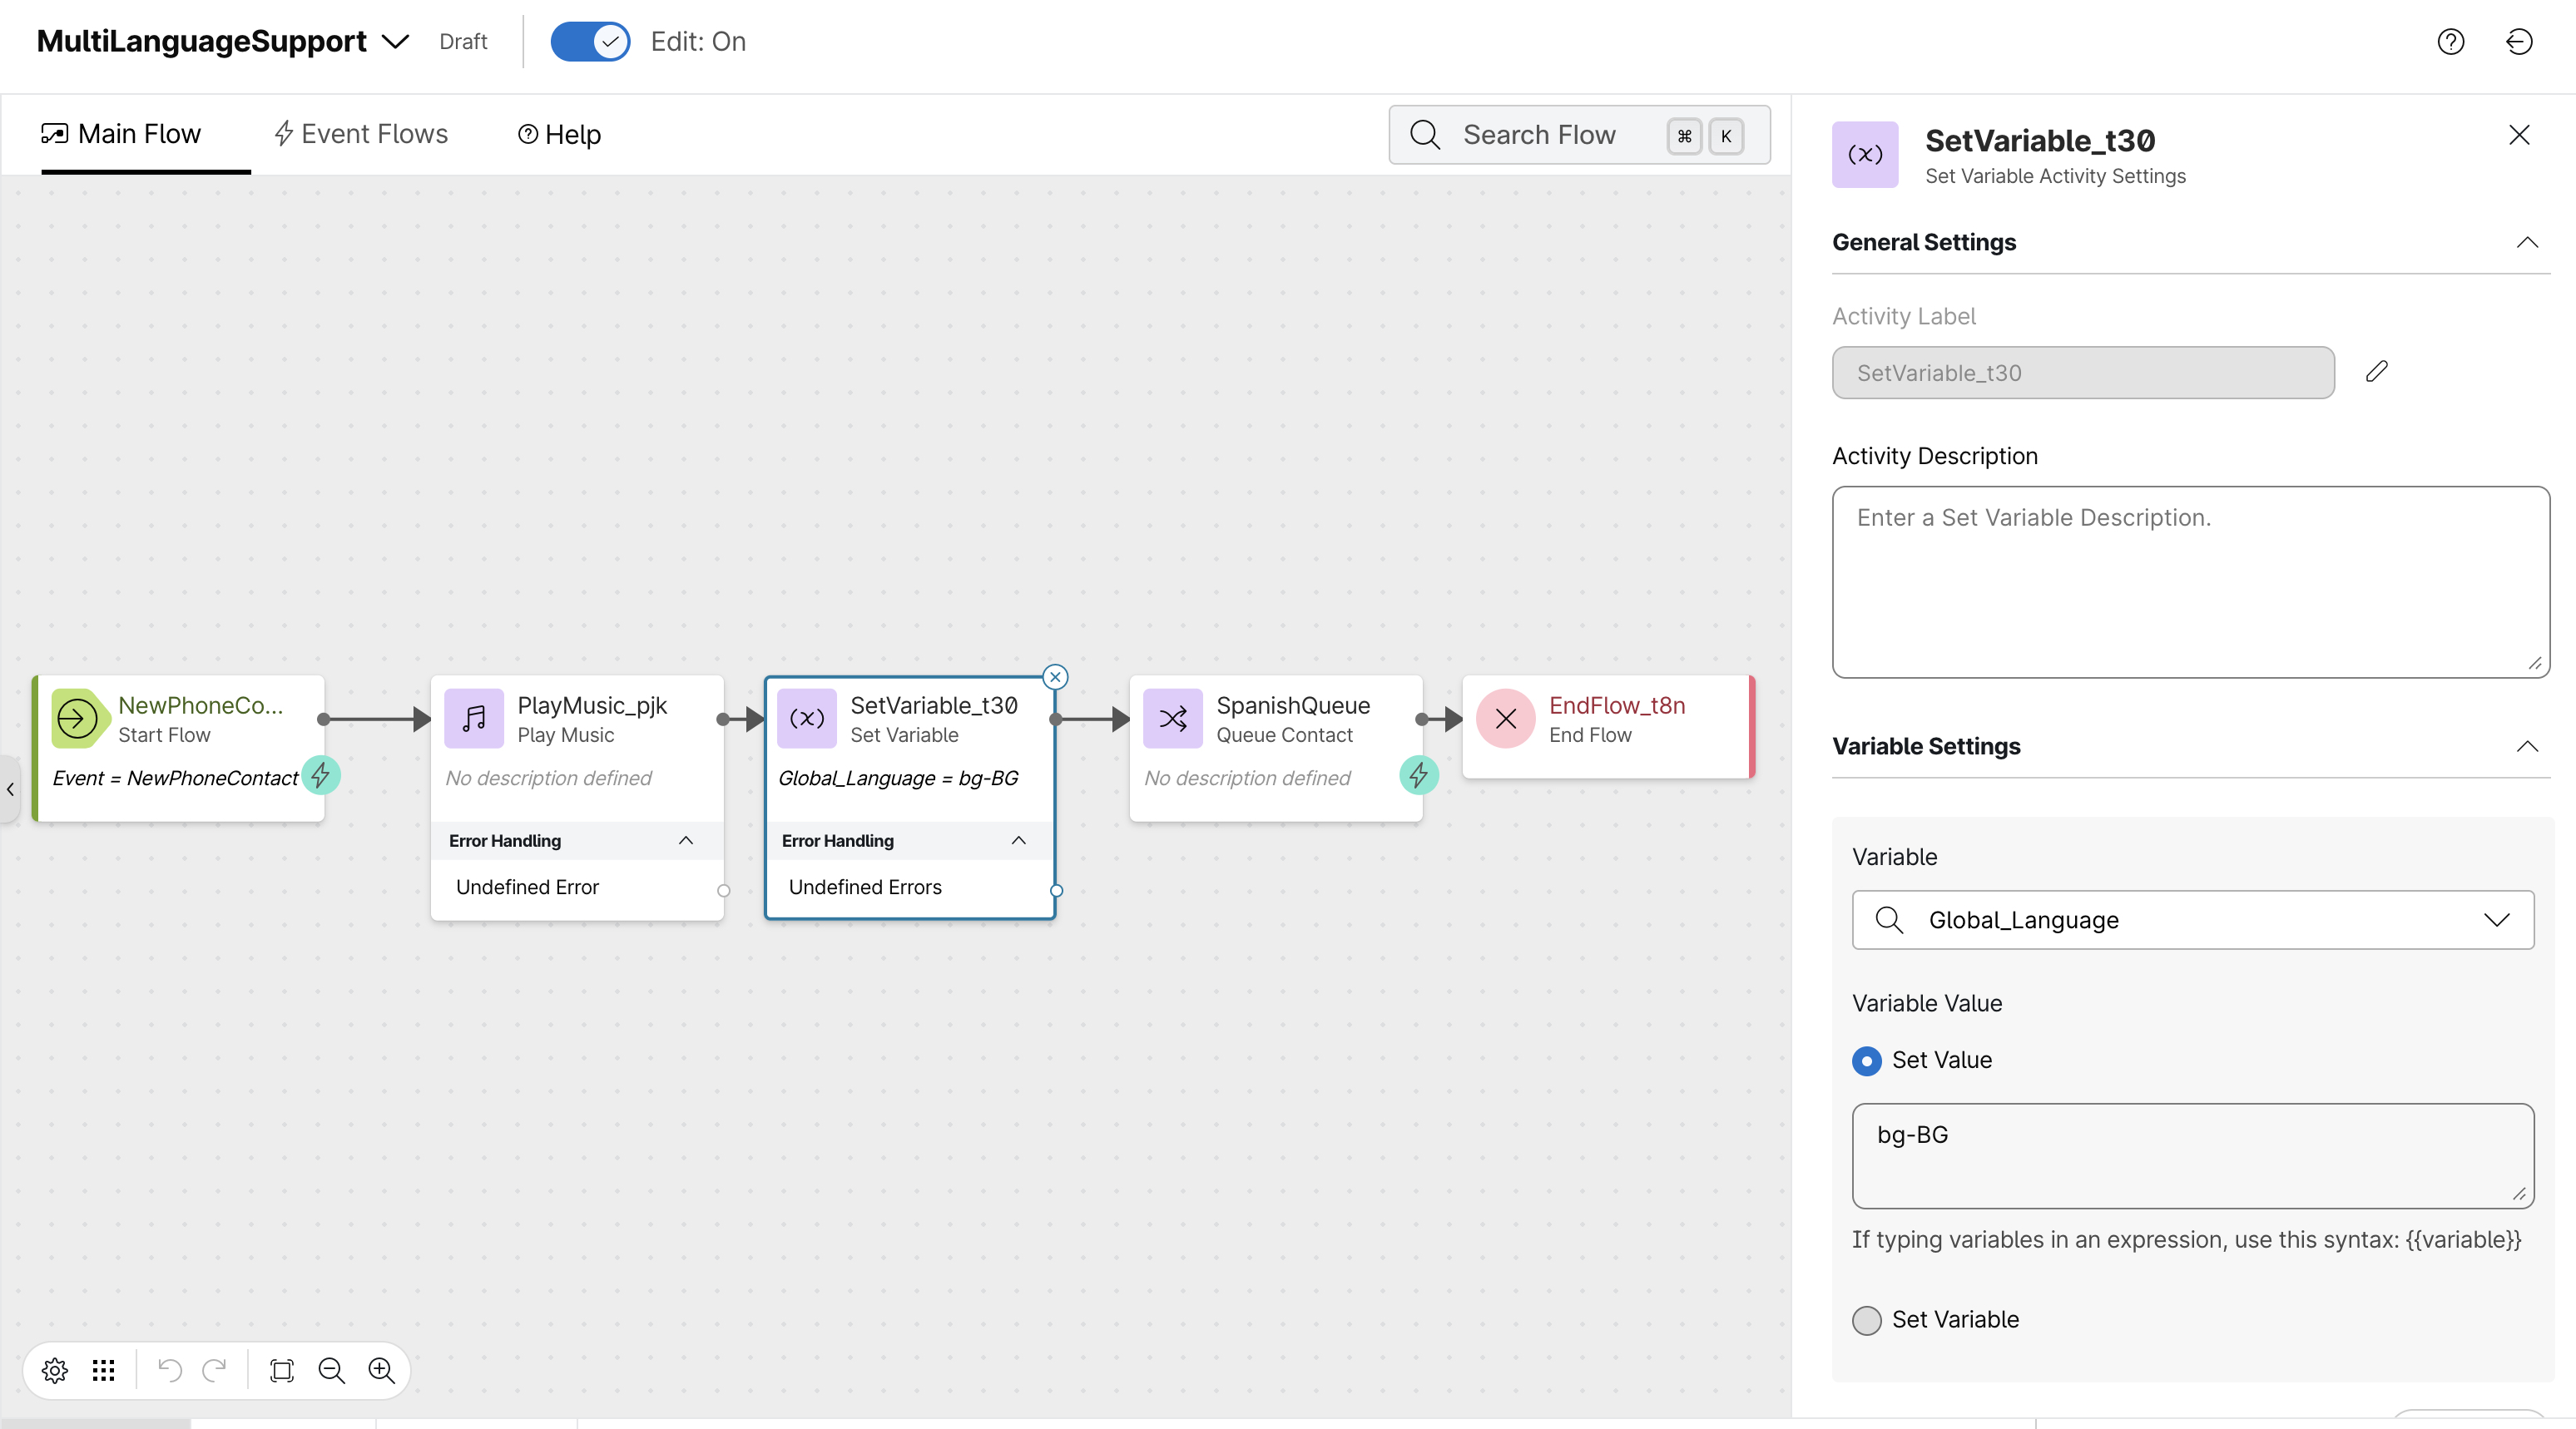This screenshot has width=2576, height=1429.
Task: Select the EndFlow_t8n node
Action: click(1607, 720)
